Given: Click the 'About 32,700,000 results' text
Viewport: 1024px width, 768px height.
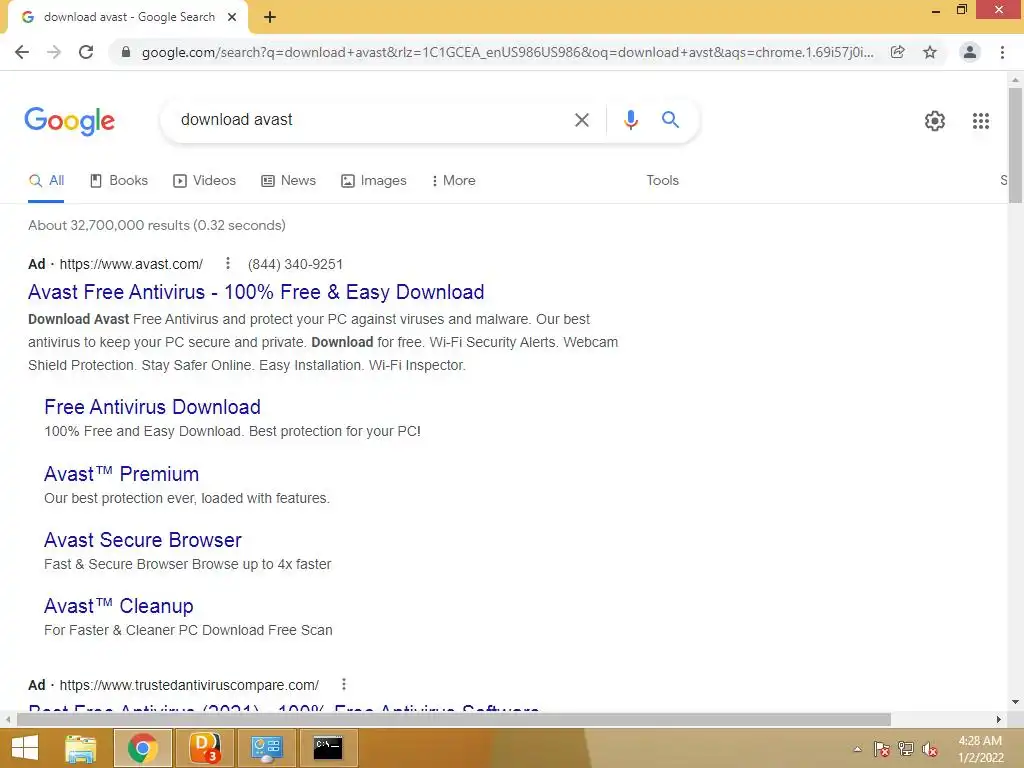Looking at the screenshot, I should click(x=157, y=225).
